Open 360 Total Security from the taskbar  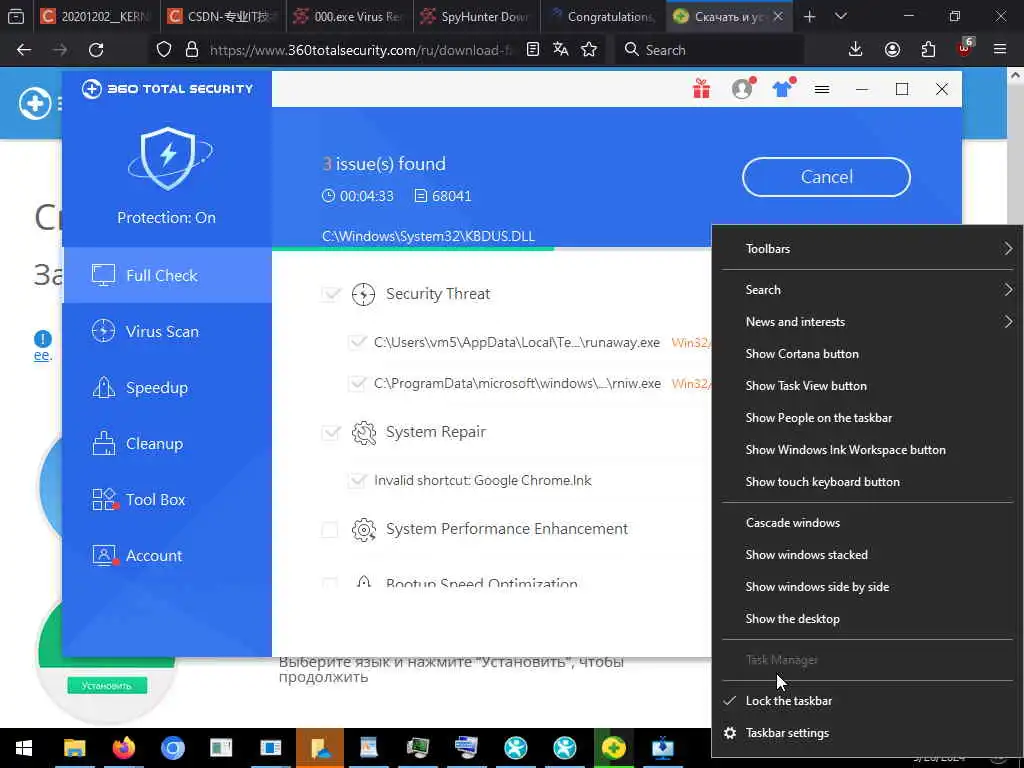[x=613, y=748]
